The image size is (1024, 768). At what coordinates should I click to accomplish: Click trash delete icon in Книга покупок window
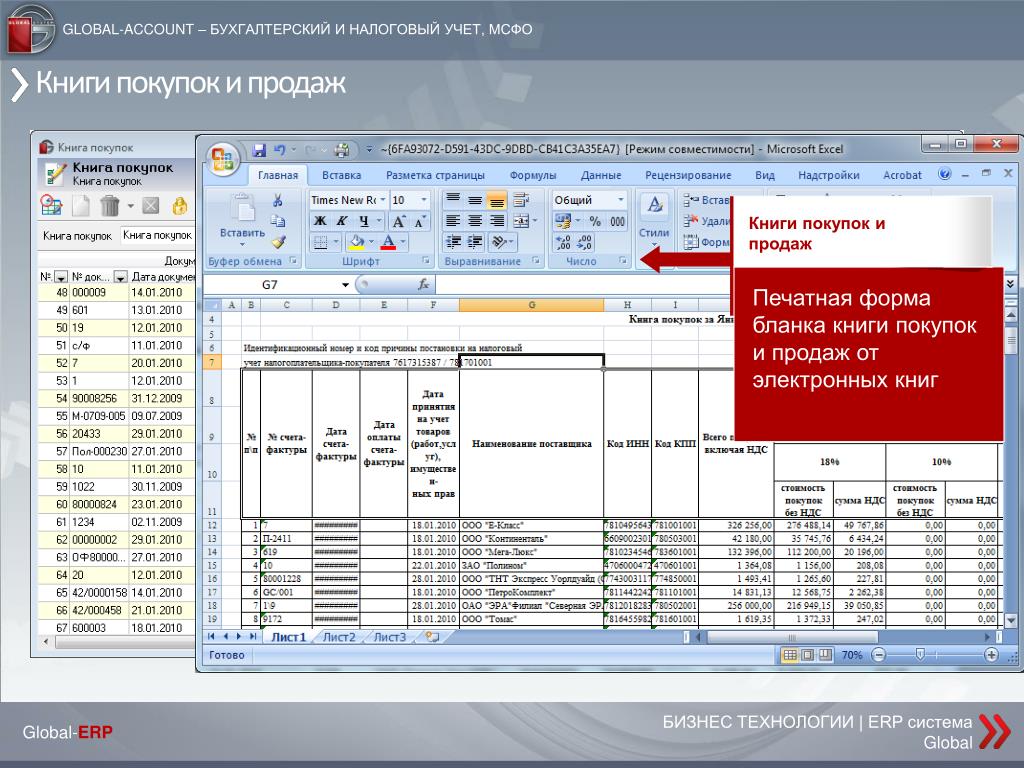pos(110,206)
